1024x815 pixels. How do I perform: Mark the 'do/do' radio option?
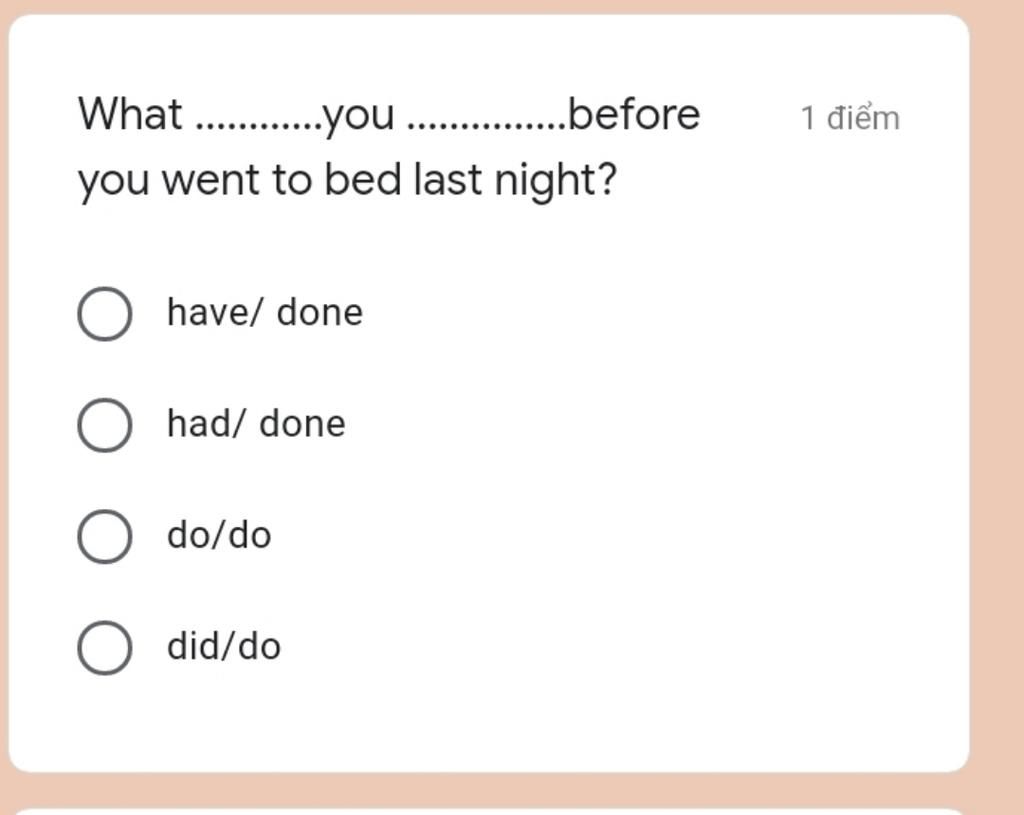pos(104,537)
